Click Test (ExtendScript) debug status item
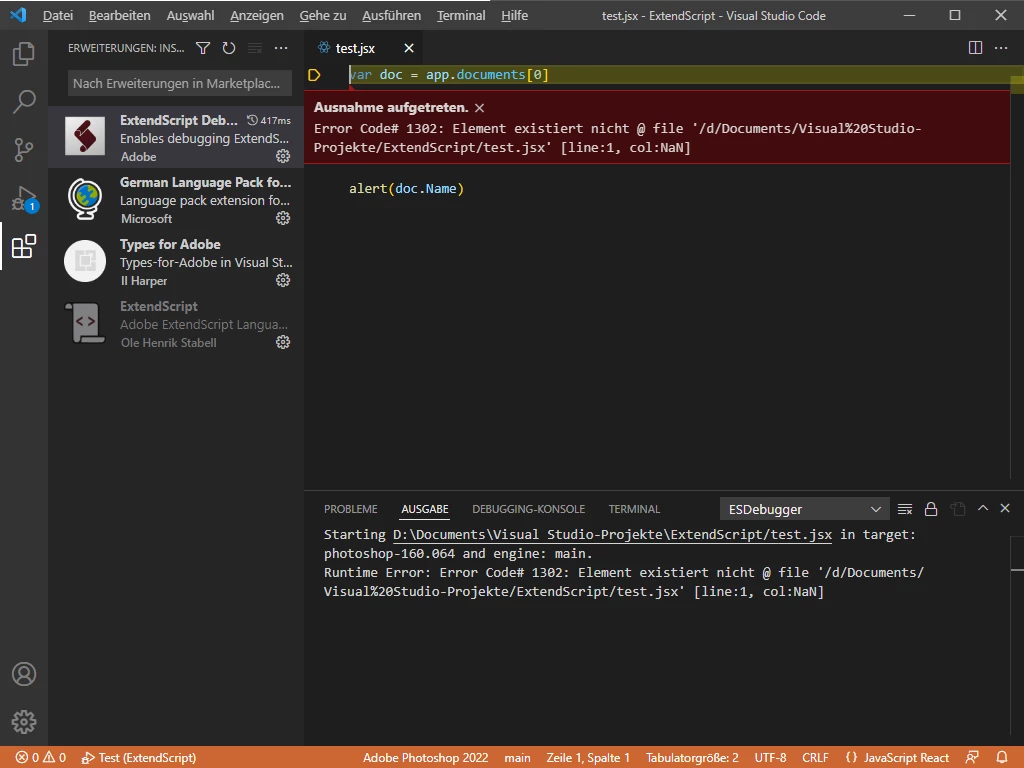The width and height of the screenshot is (1024, 768). point(138,758)
